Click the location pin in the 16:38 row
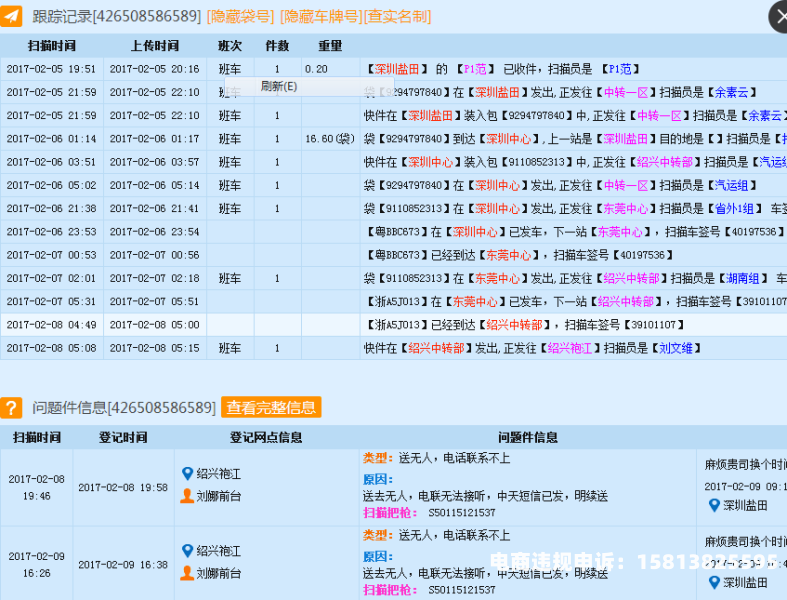 coord(187,551)
